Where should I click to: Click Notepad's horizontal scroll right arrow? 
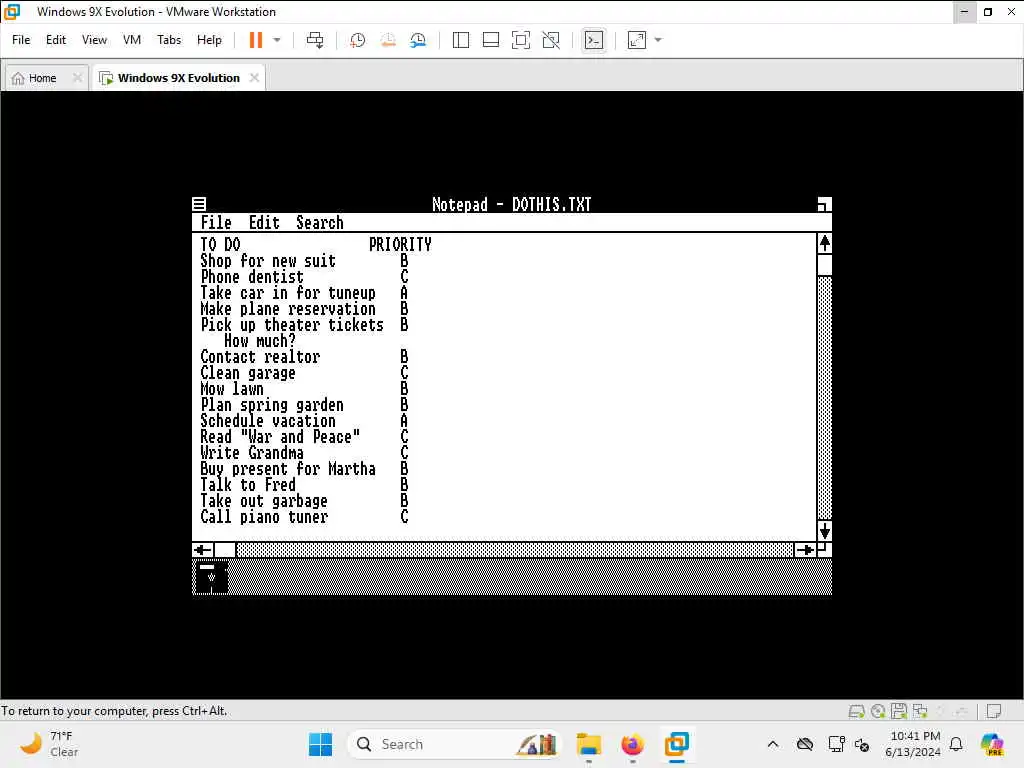click(805, 550)
